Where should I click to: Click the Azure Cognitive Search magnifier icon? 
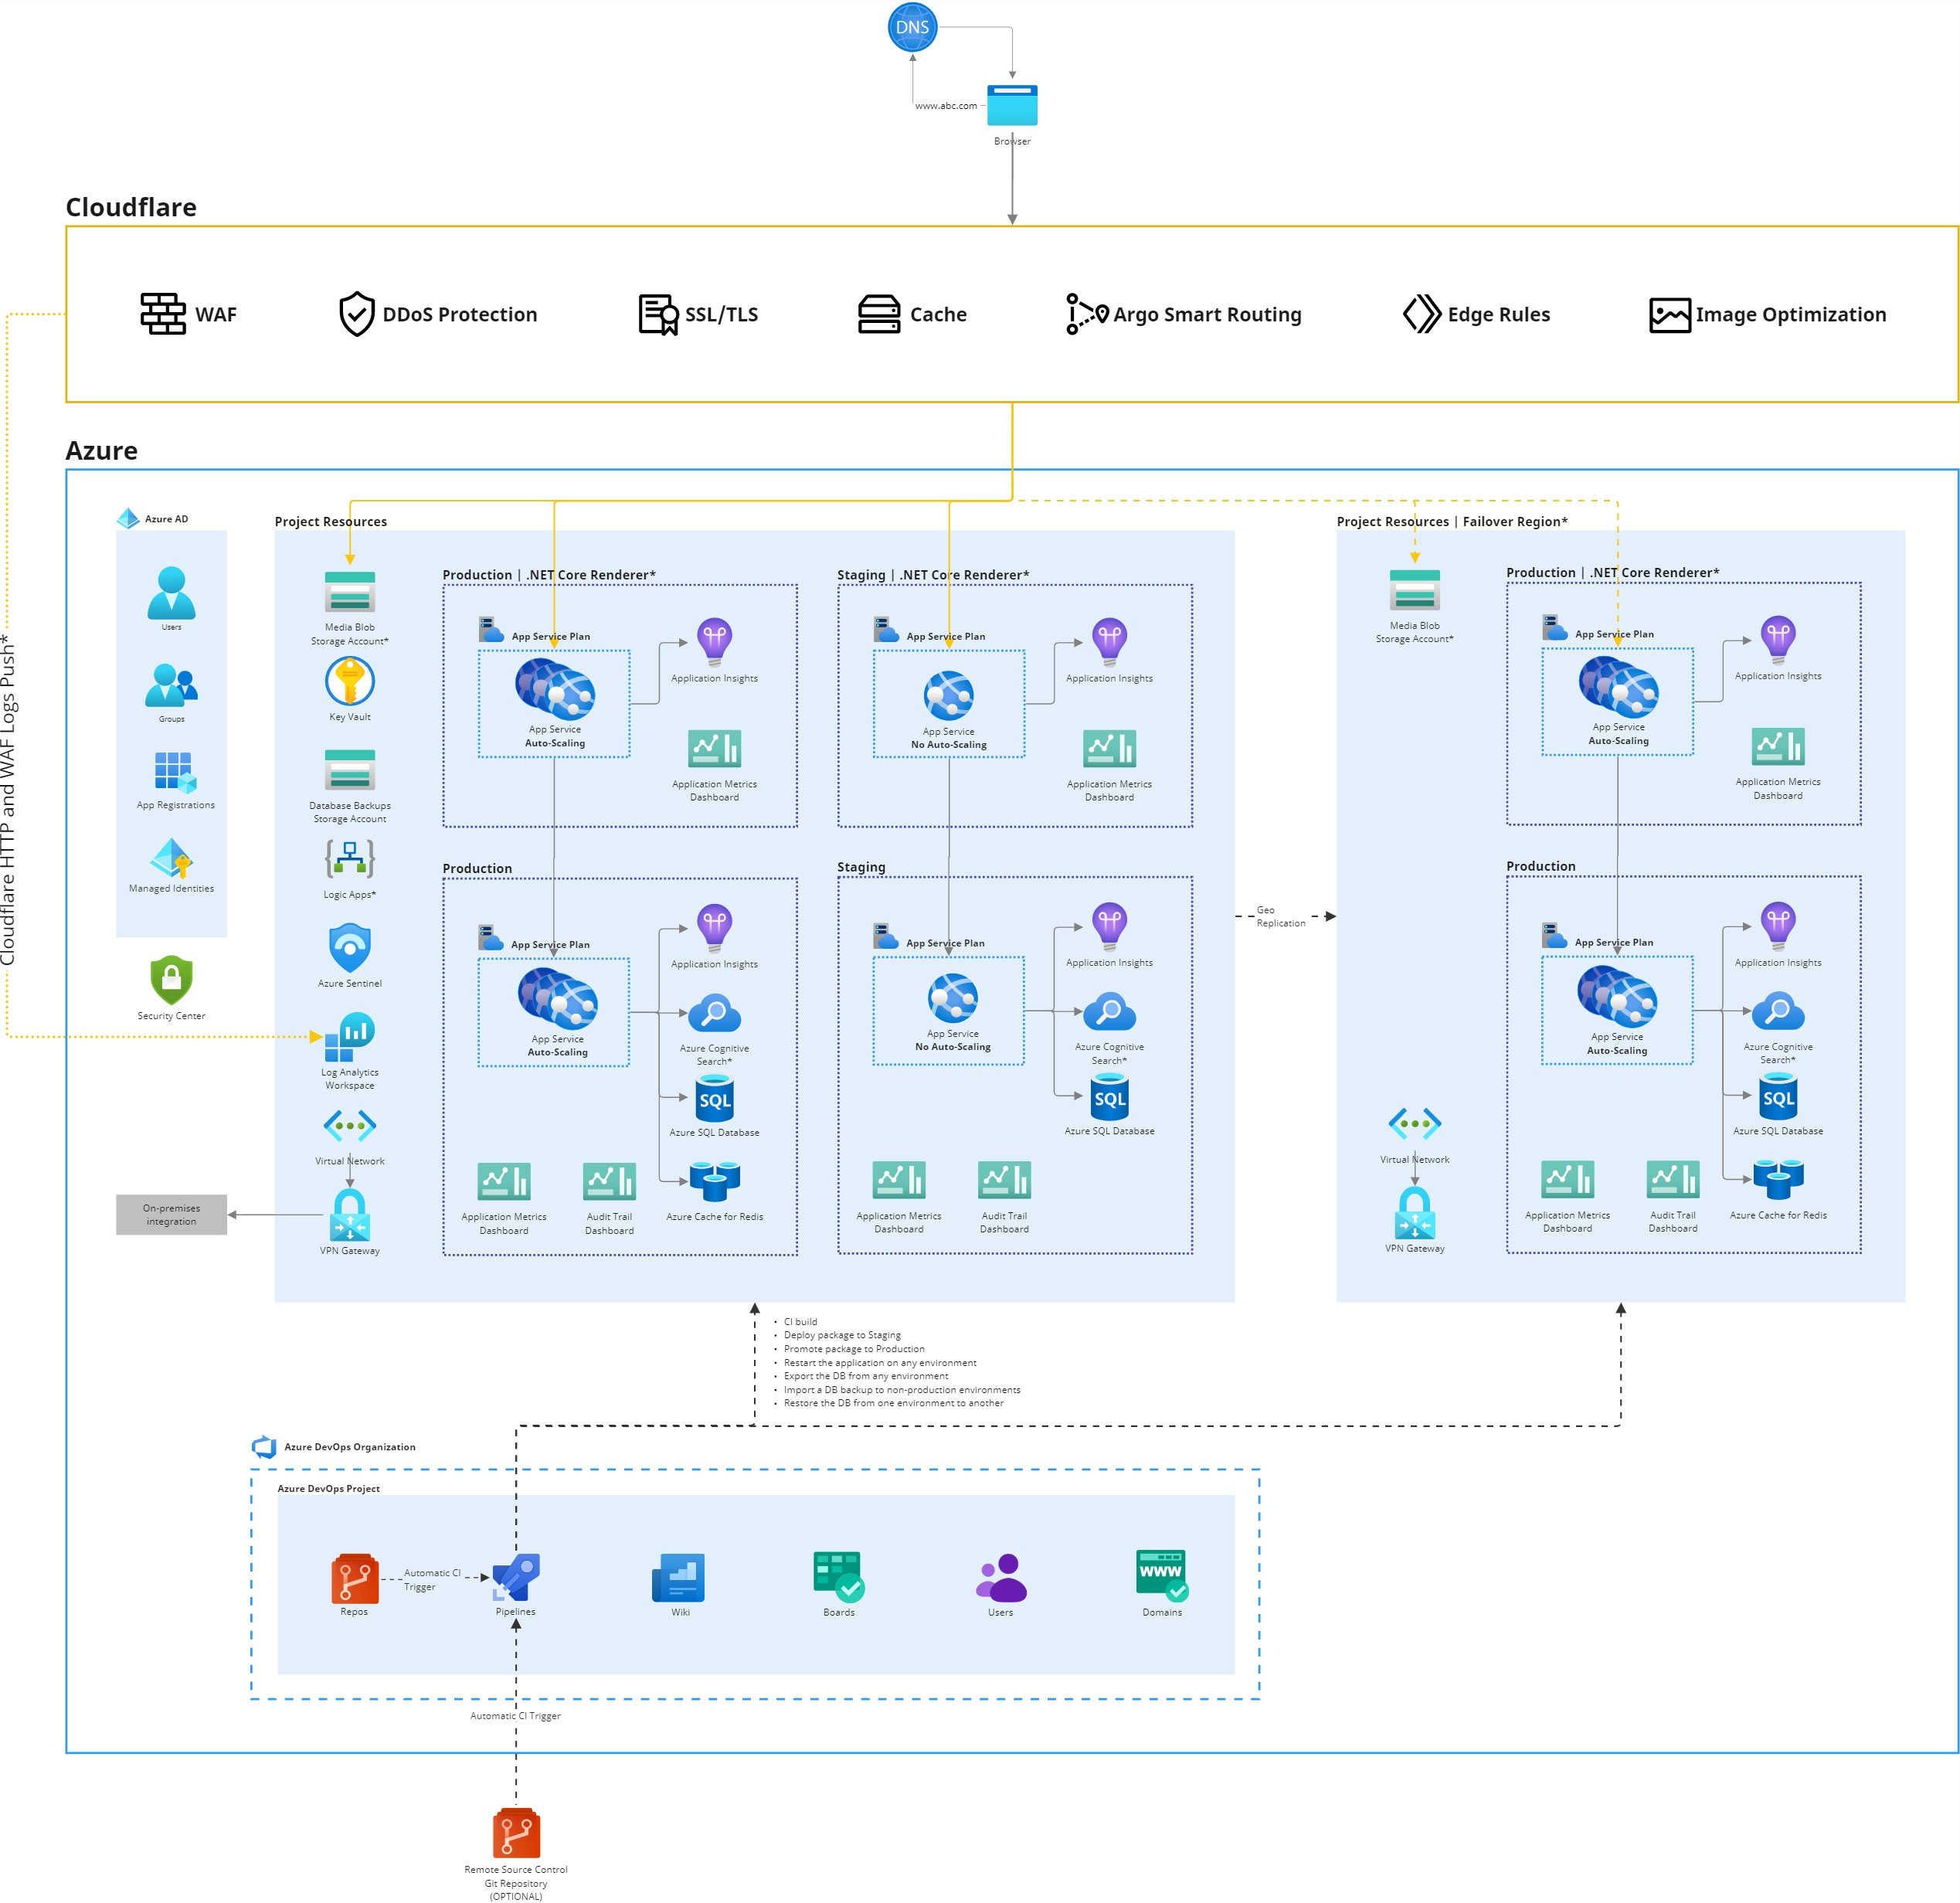point(715,1012)
